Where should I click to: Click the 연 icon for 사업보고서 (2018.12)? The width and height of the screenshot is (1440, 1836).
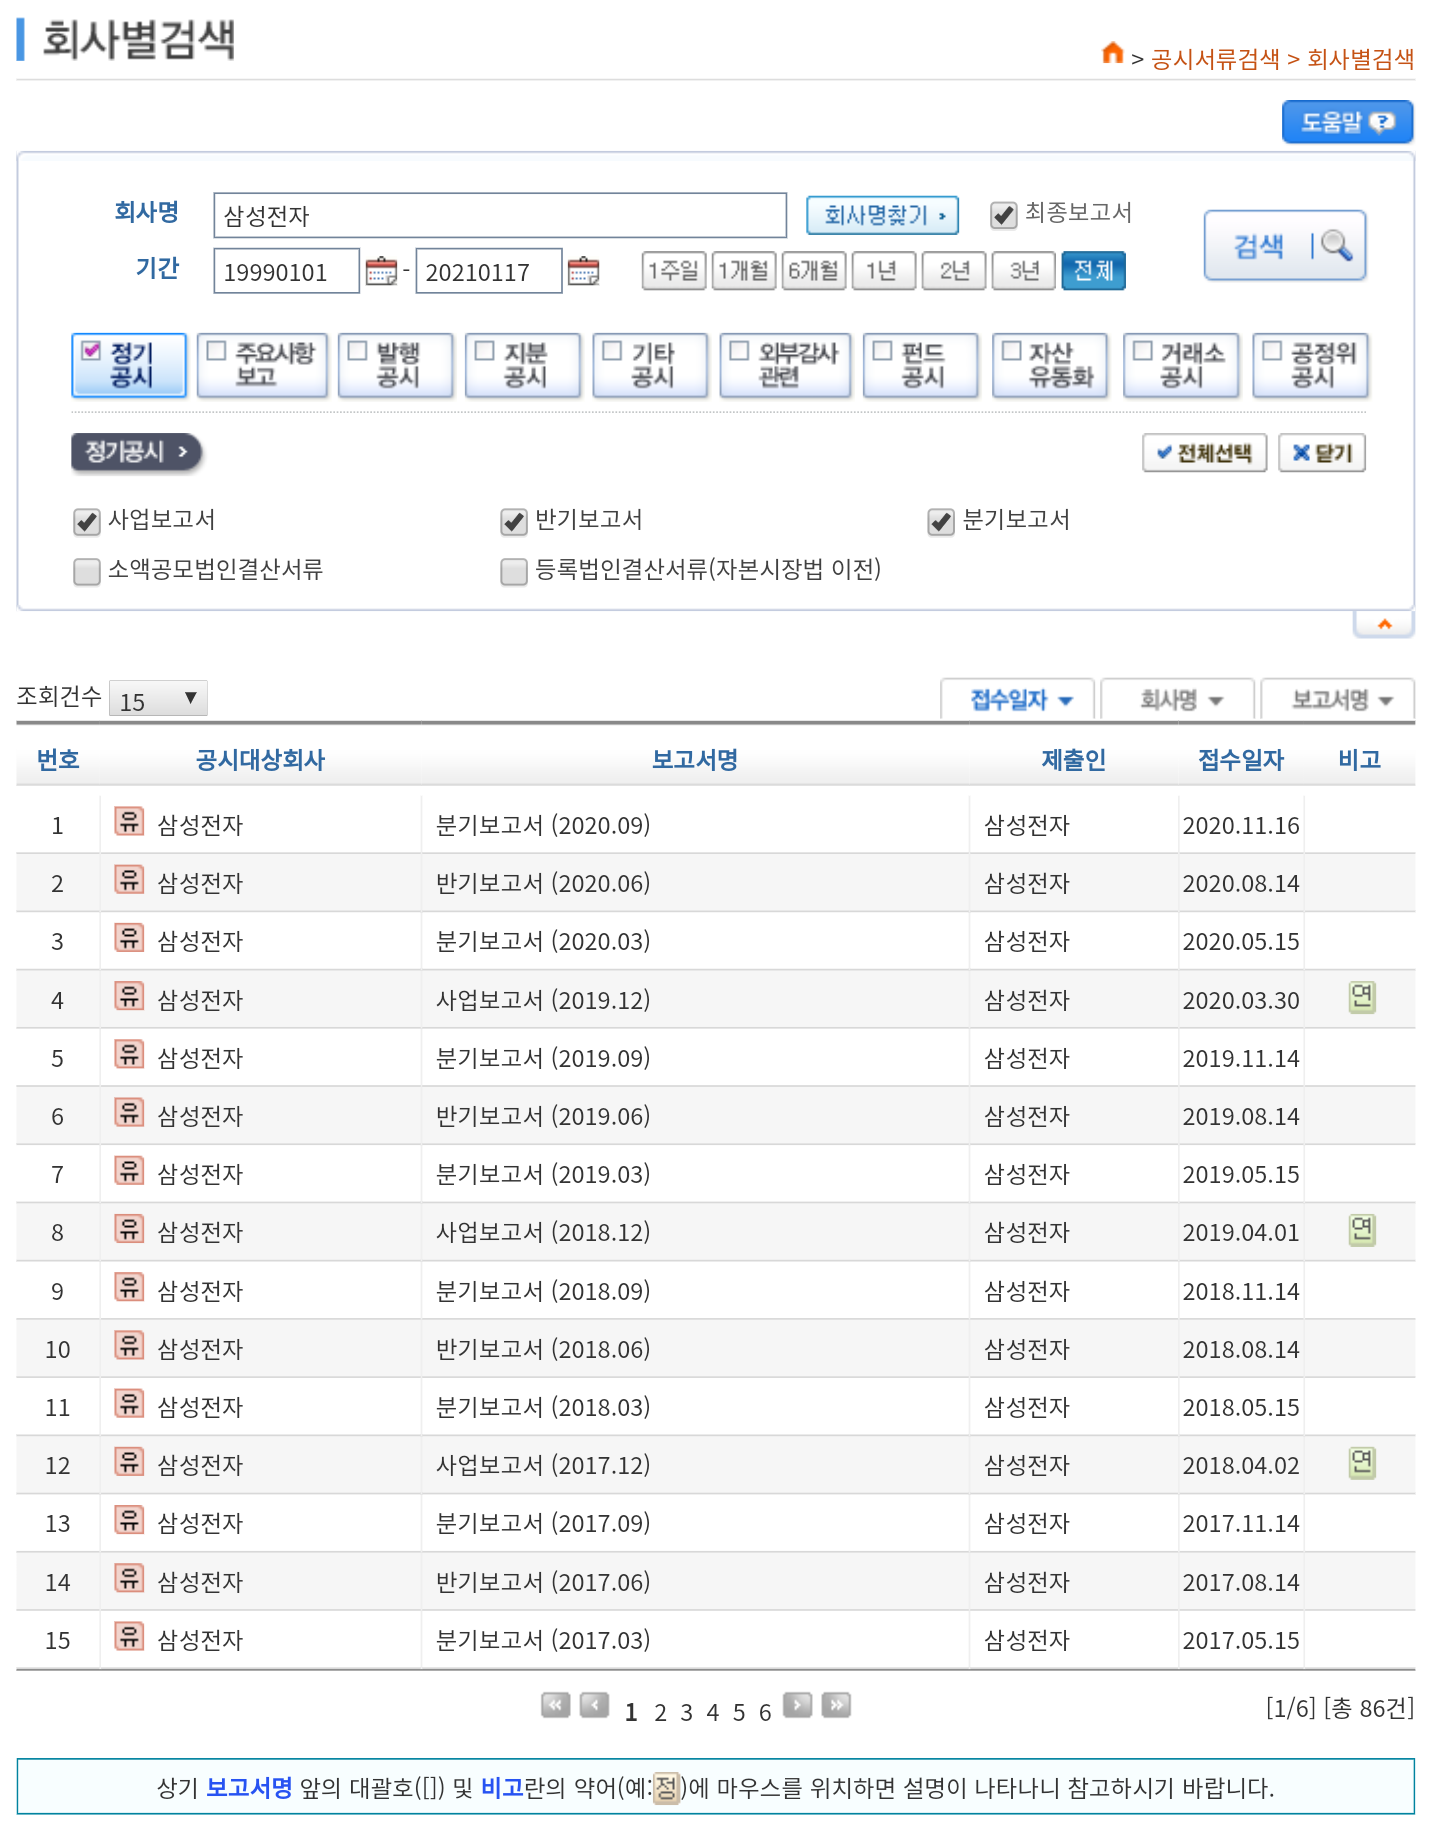coord(1362,1230)
